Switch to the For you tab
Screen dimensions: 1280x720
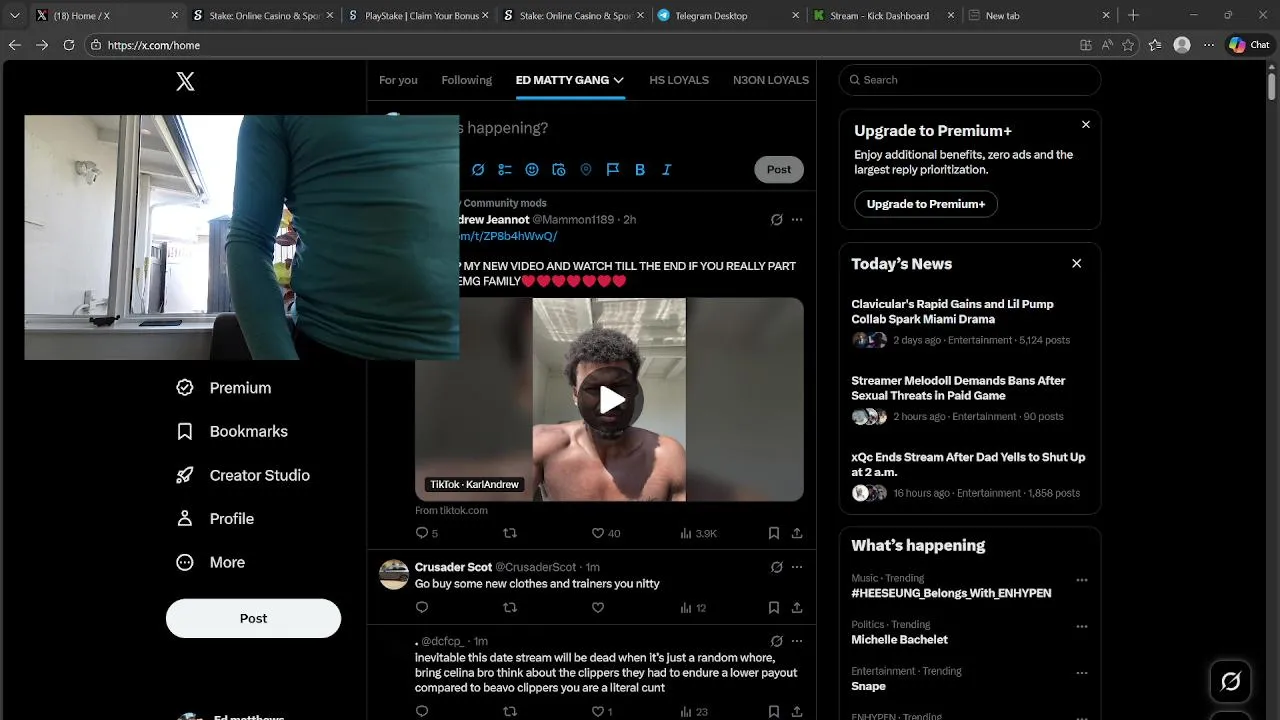click(x=398, y=80)
